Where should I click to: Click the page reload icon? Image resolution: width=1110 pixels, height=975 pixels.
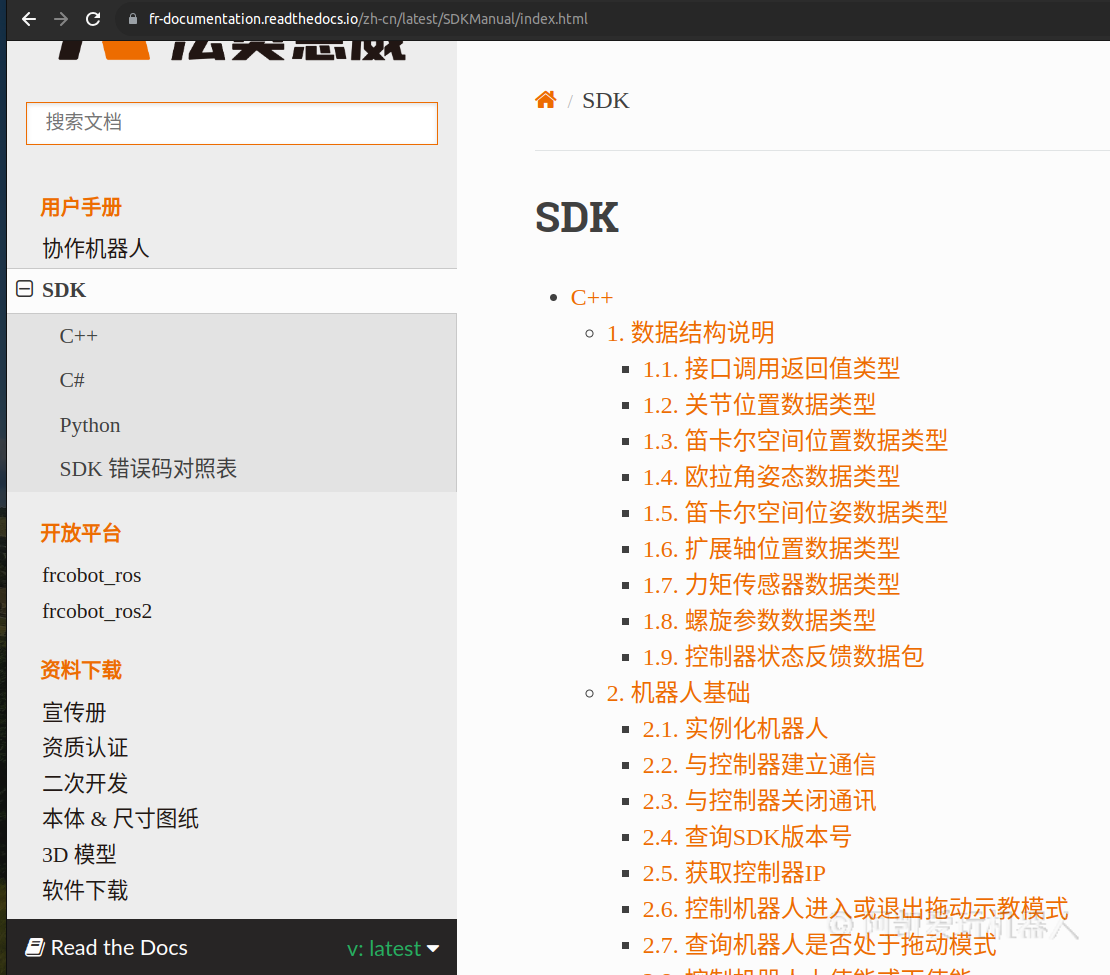click(x=93, y=18)
